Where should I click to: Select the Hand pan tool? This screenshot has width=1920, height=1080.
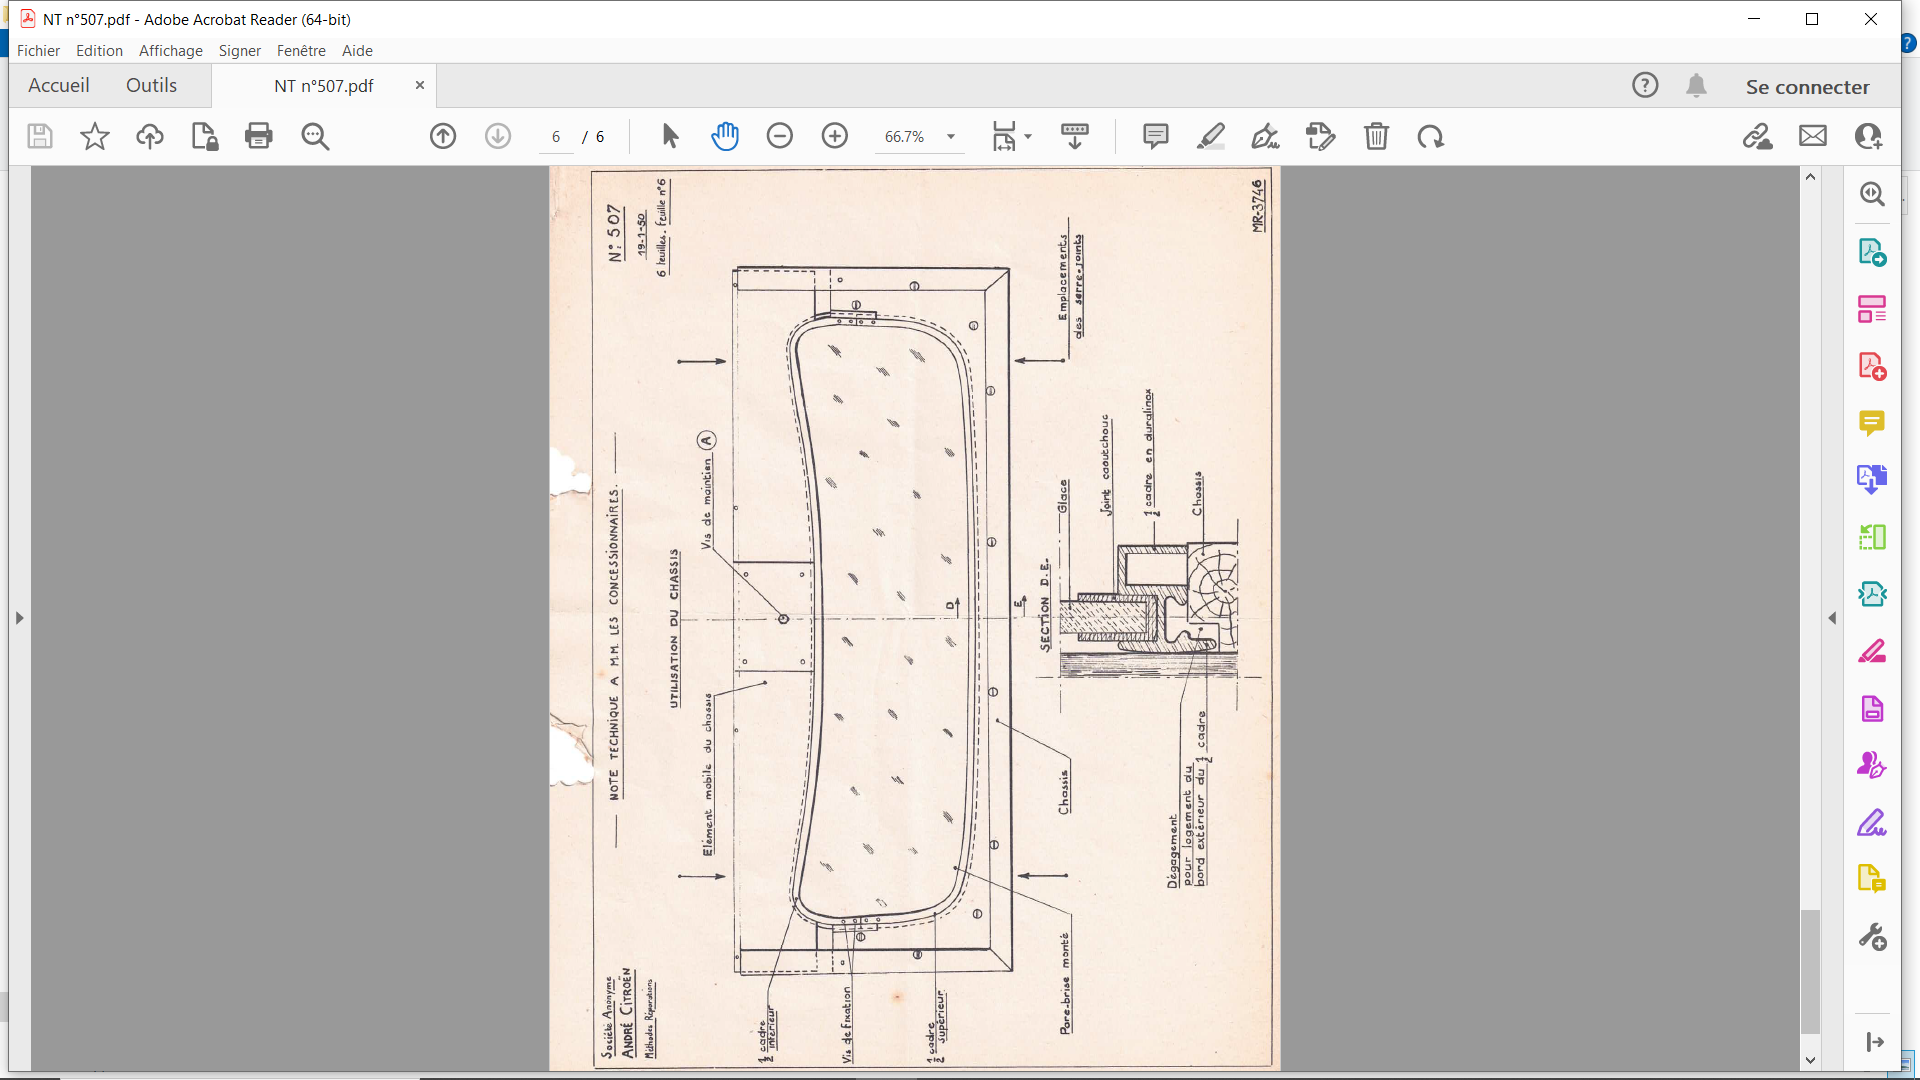click(725, 136)
